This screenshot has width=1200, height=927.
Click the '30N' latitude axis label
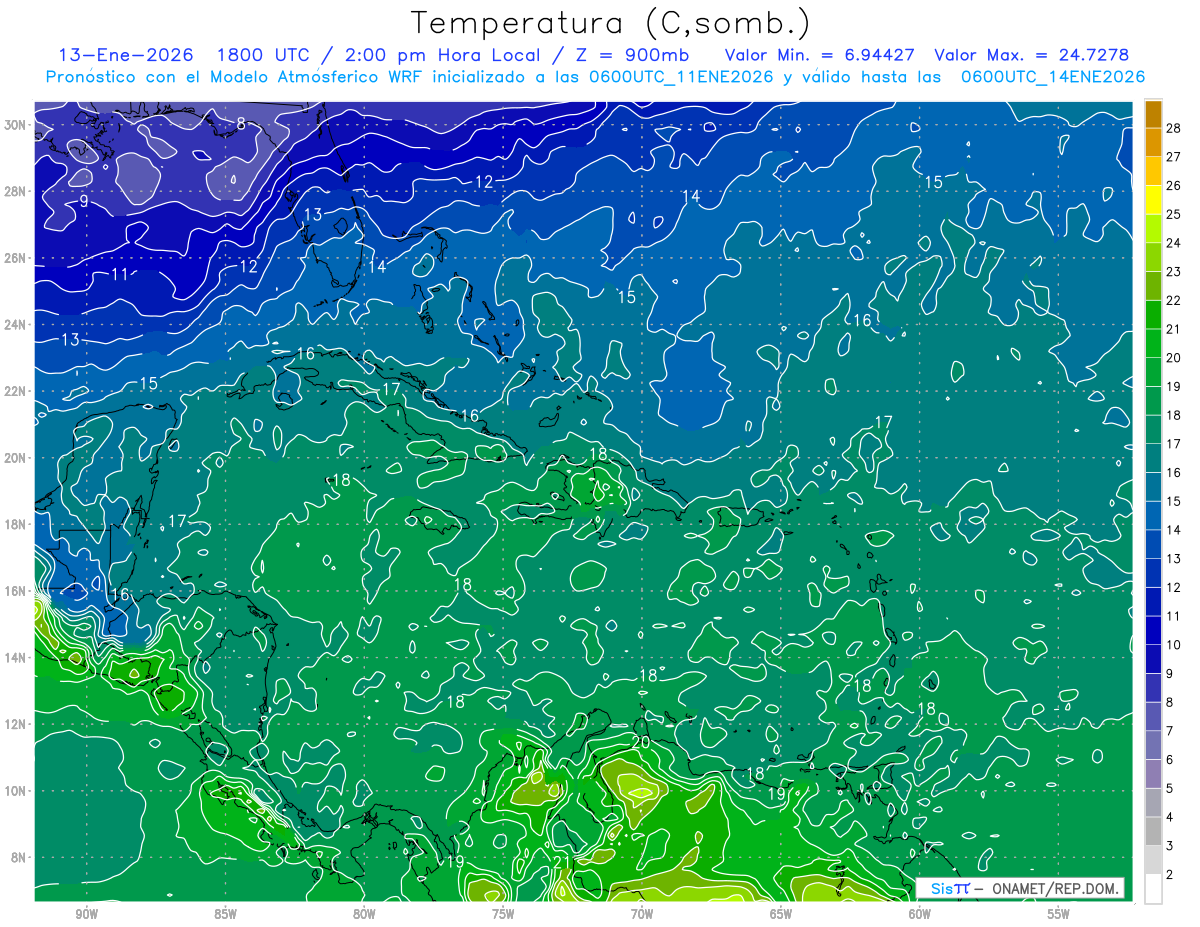pyautogui.click(x=15, y=125)
